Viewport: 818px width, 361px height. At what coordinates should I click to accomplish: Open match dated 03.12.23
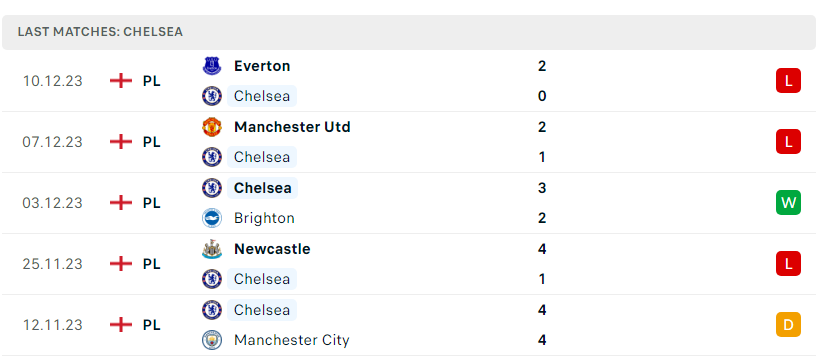pyautogui.click(x=409, y=203)
